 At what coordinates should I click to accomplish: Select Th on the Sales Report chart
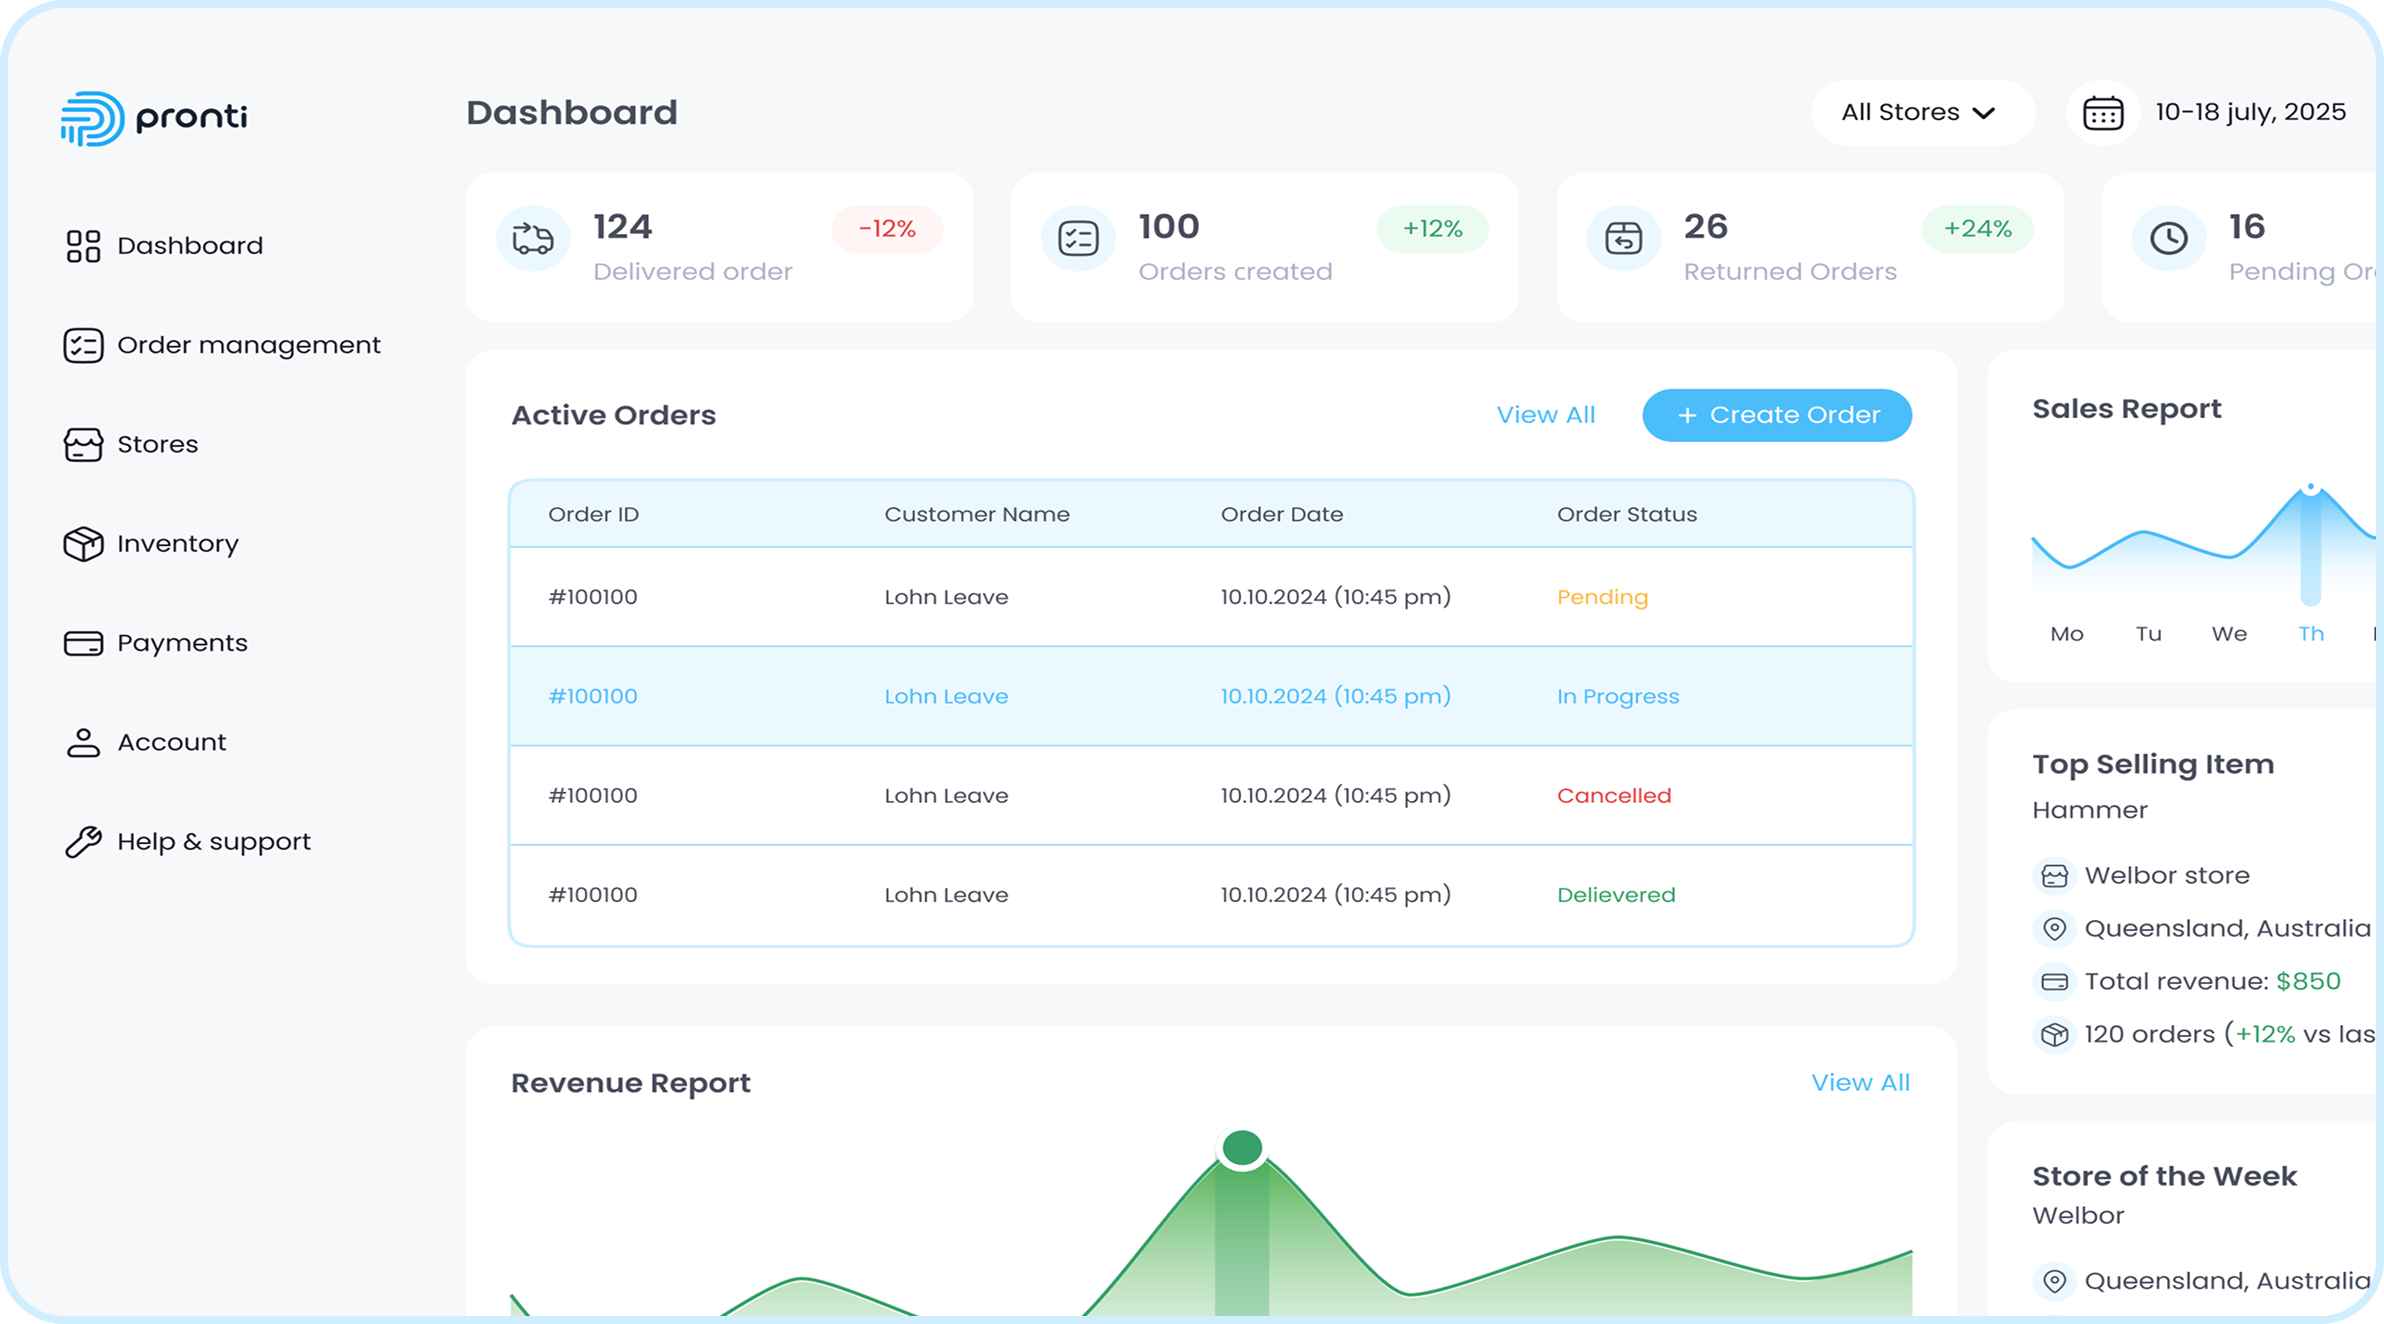coord(2311,633)
